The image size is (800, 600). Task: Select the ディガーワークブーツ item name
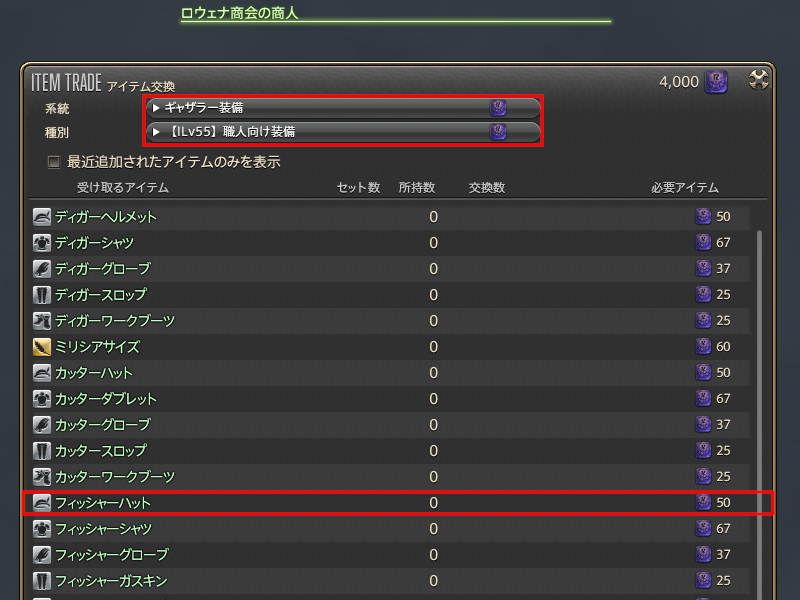coord(115,321)
